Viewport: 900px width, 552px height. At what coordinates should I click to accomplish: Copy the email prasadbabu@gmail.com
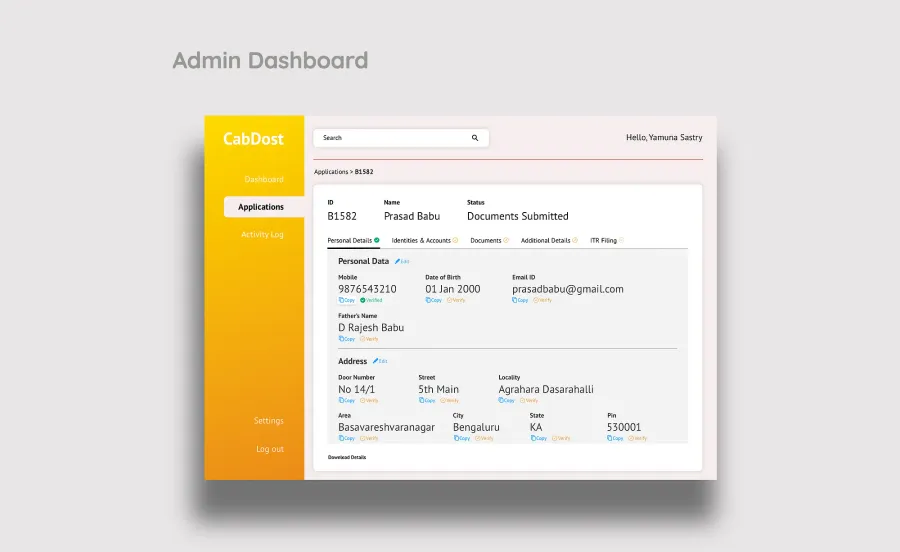pos(520,300)
